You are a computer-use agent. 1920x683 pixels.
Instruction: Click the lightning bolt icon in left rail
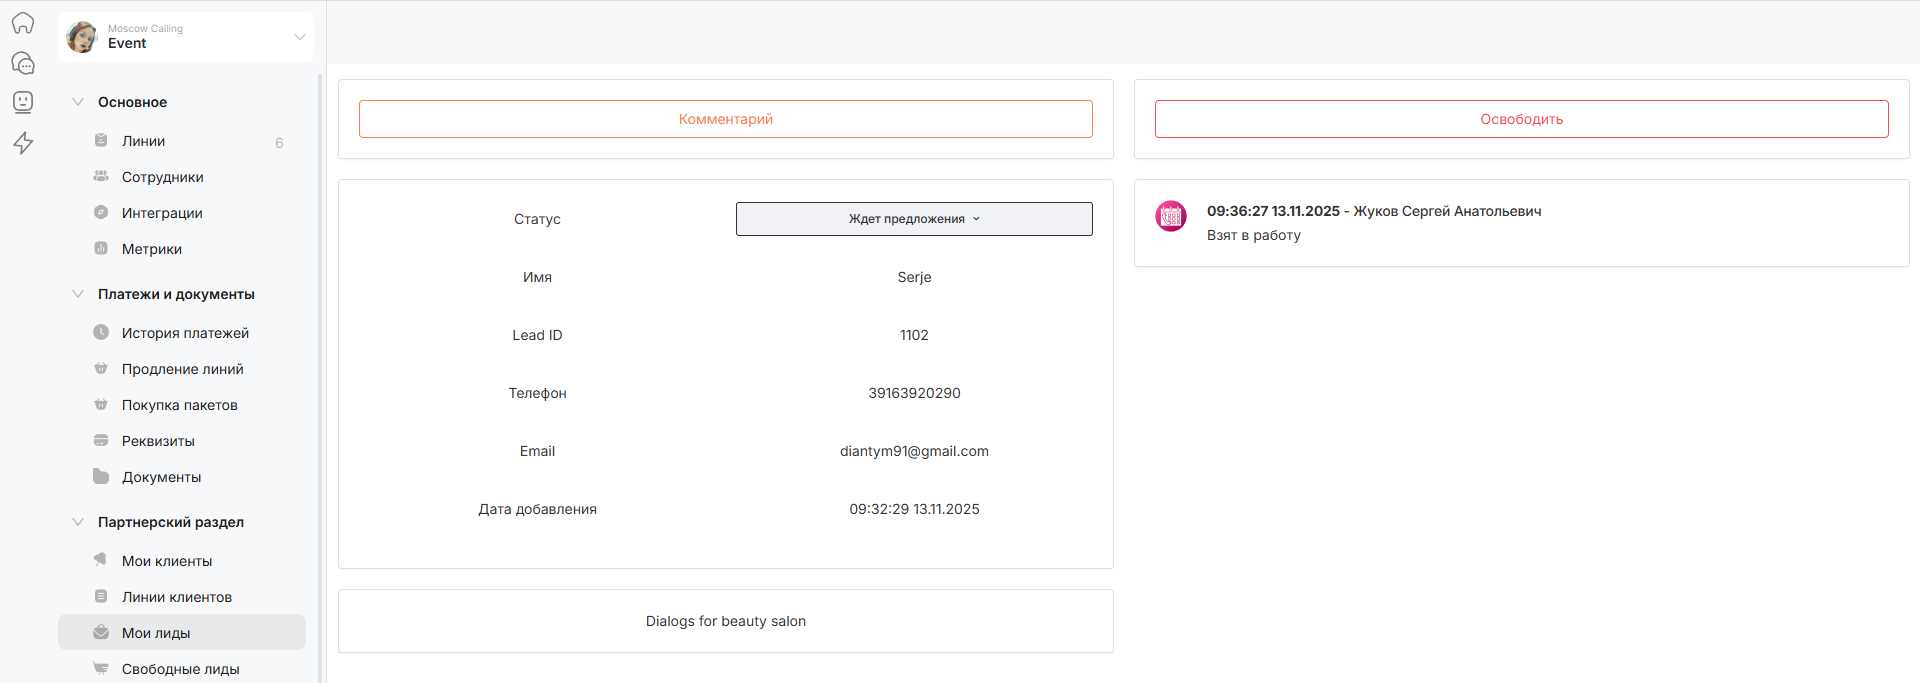(x=23, y=143)
